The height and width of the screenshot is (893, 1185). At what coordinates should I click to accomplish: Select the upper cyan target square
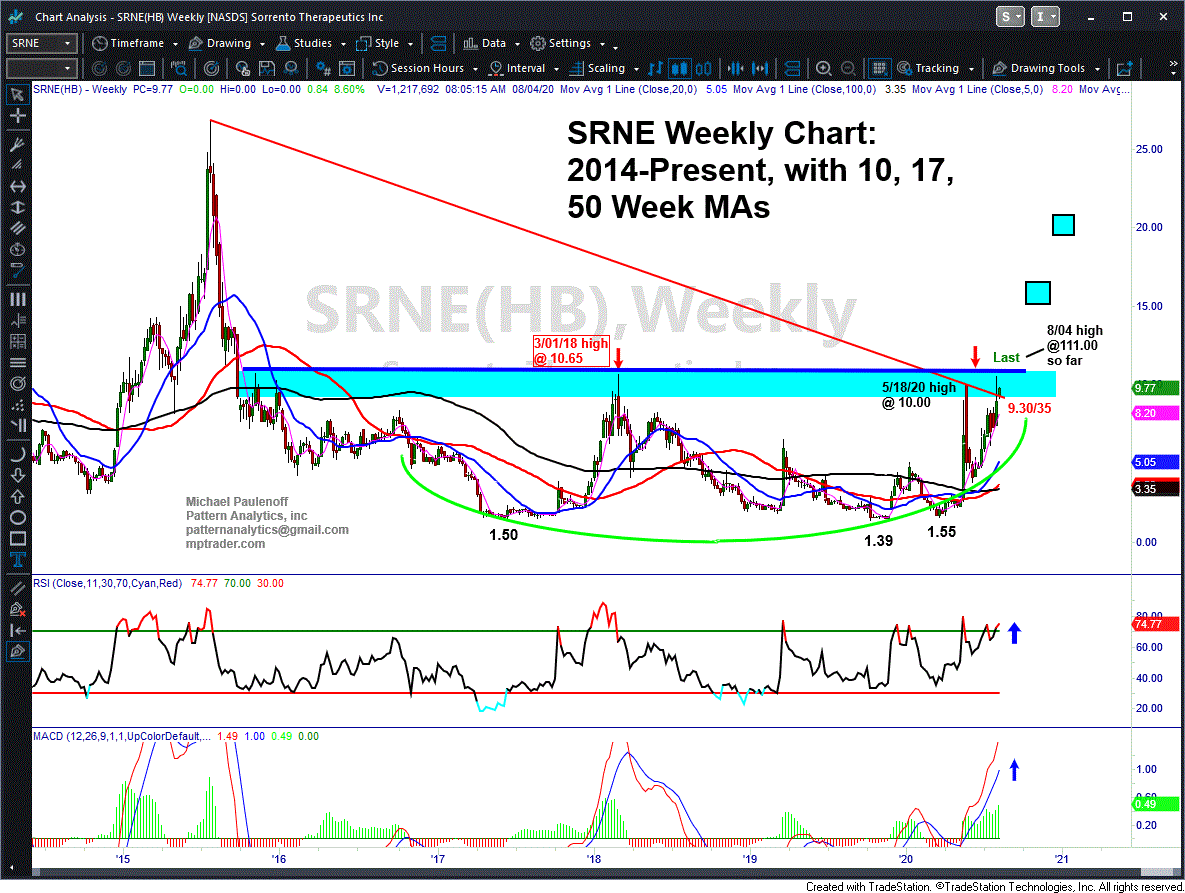tap(1063, 225)
